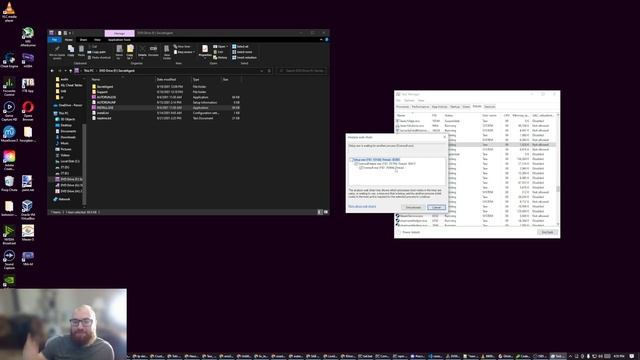Click End task in Task Manager
640x360 pixels.
point(547,232)
